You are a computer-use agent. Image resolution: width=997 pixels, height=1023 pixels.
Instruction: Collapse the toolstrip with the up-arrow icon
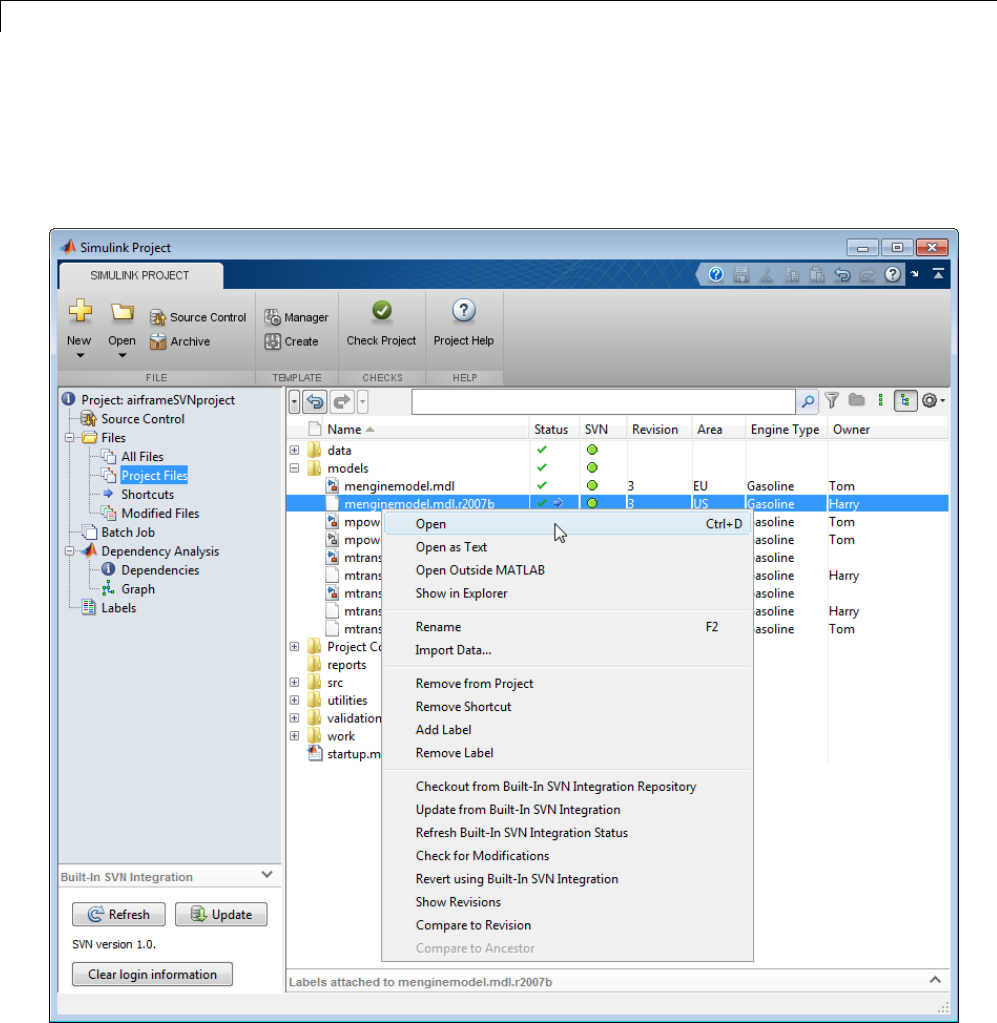[x=938, y=274]
